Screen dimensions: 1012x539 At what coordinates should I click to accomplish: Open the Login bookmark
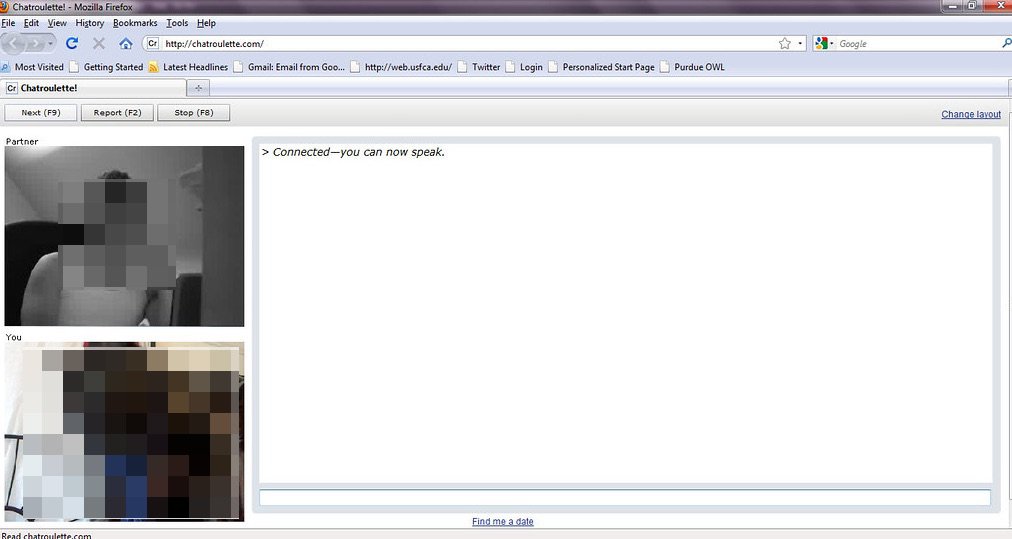click(x=524, y=66)
